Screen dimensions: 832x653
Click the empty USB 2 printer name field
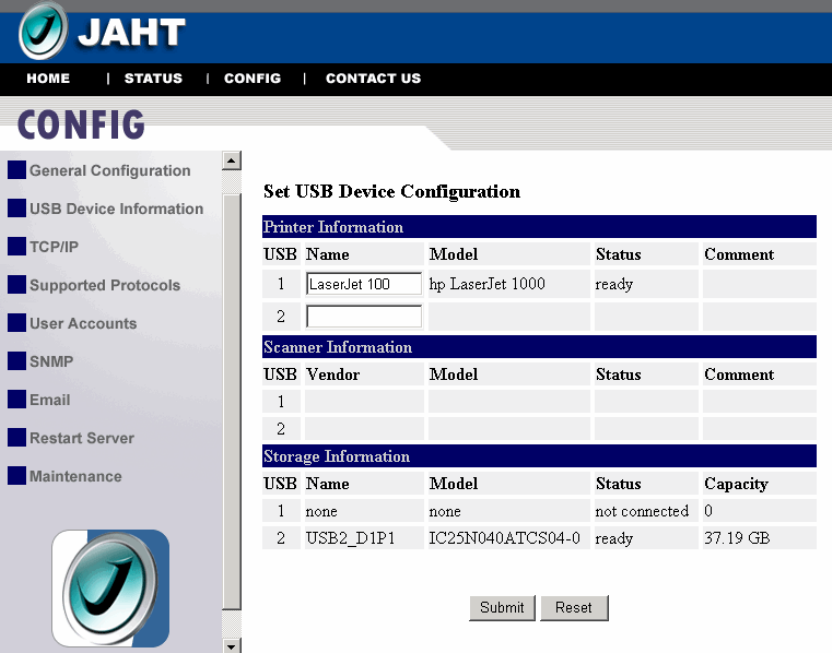pos(364,316)
